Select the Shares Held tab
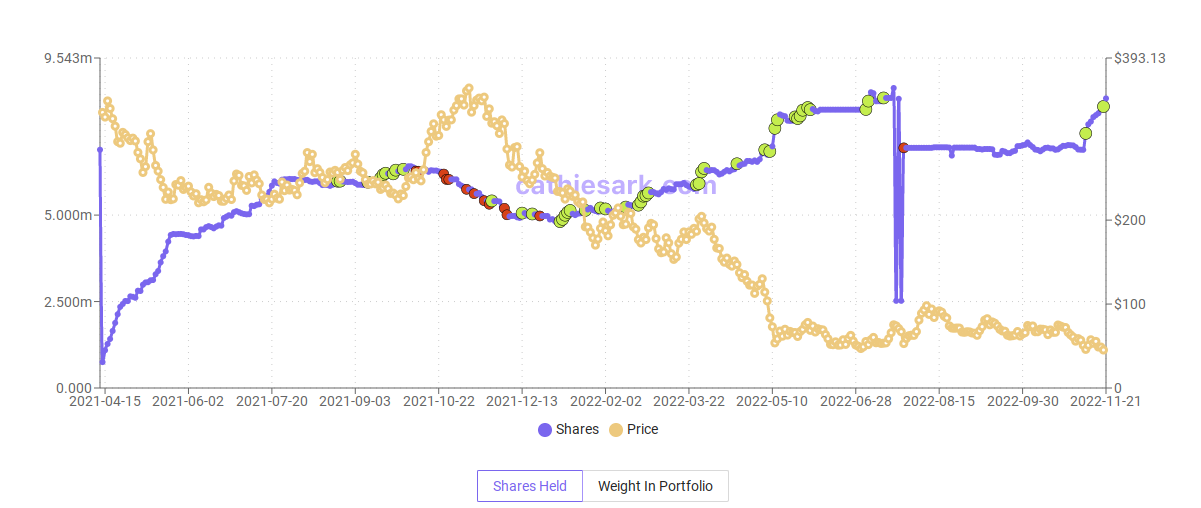This screenshot has height=508, width=1201. (x=530, y=486)
